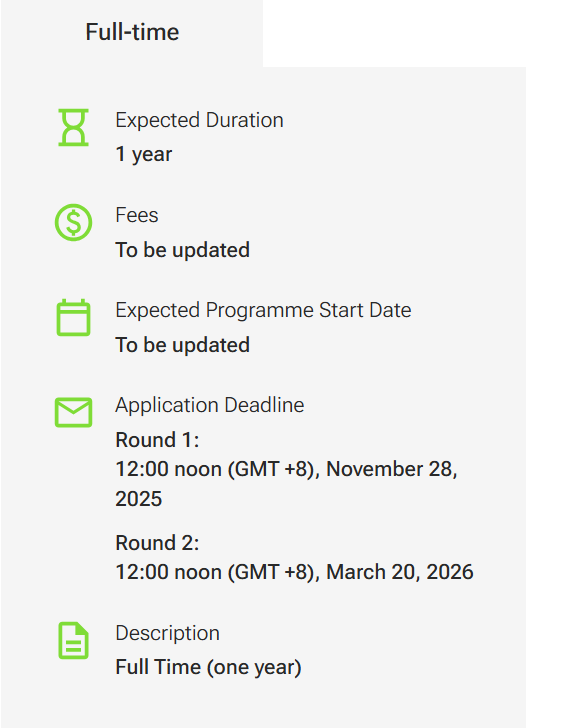Image resolution: width=563 pixels, height=728 pixels.
Task: Click the Description heading
Action: coord(167,633)
